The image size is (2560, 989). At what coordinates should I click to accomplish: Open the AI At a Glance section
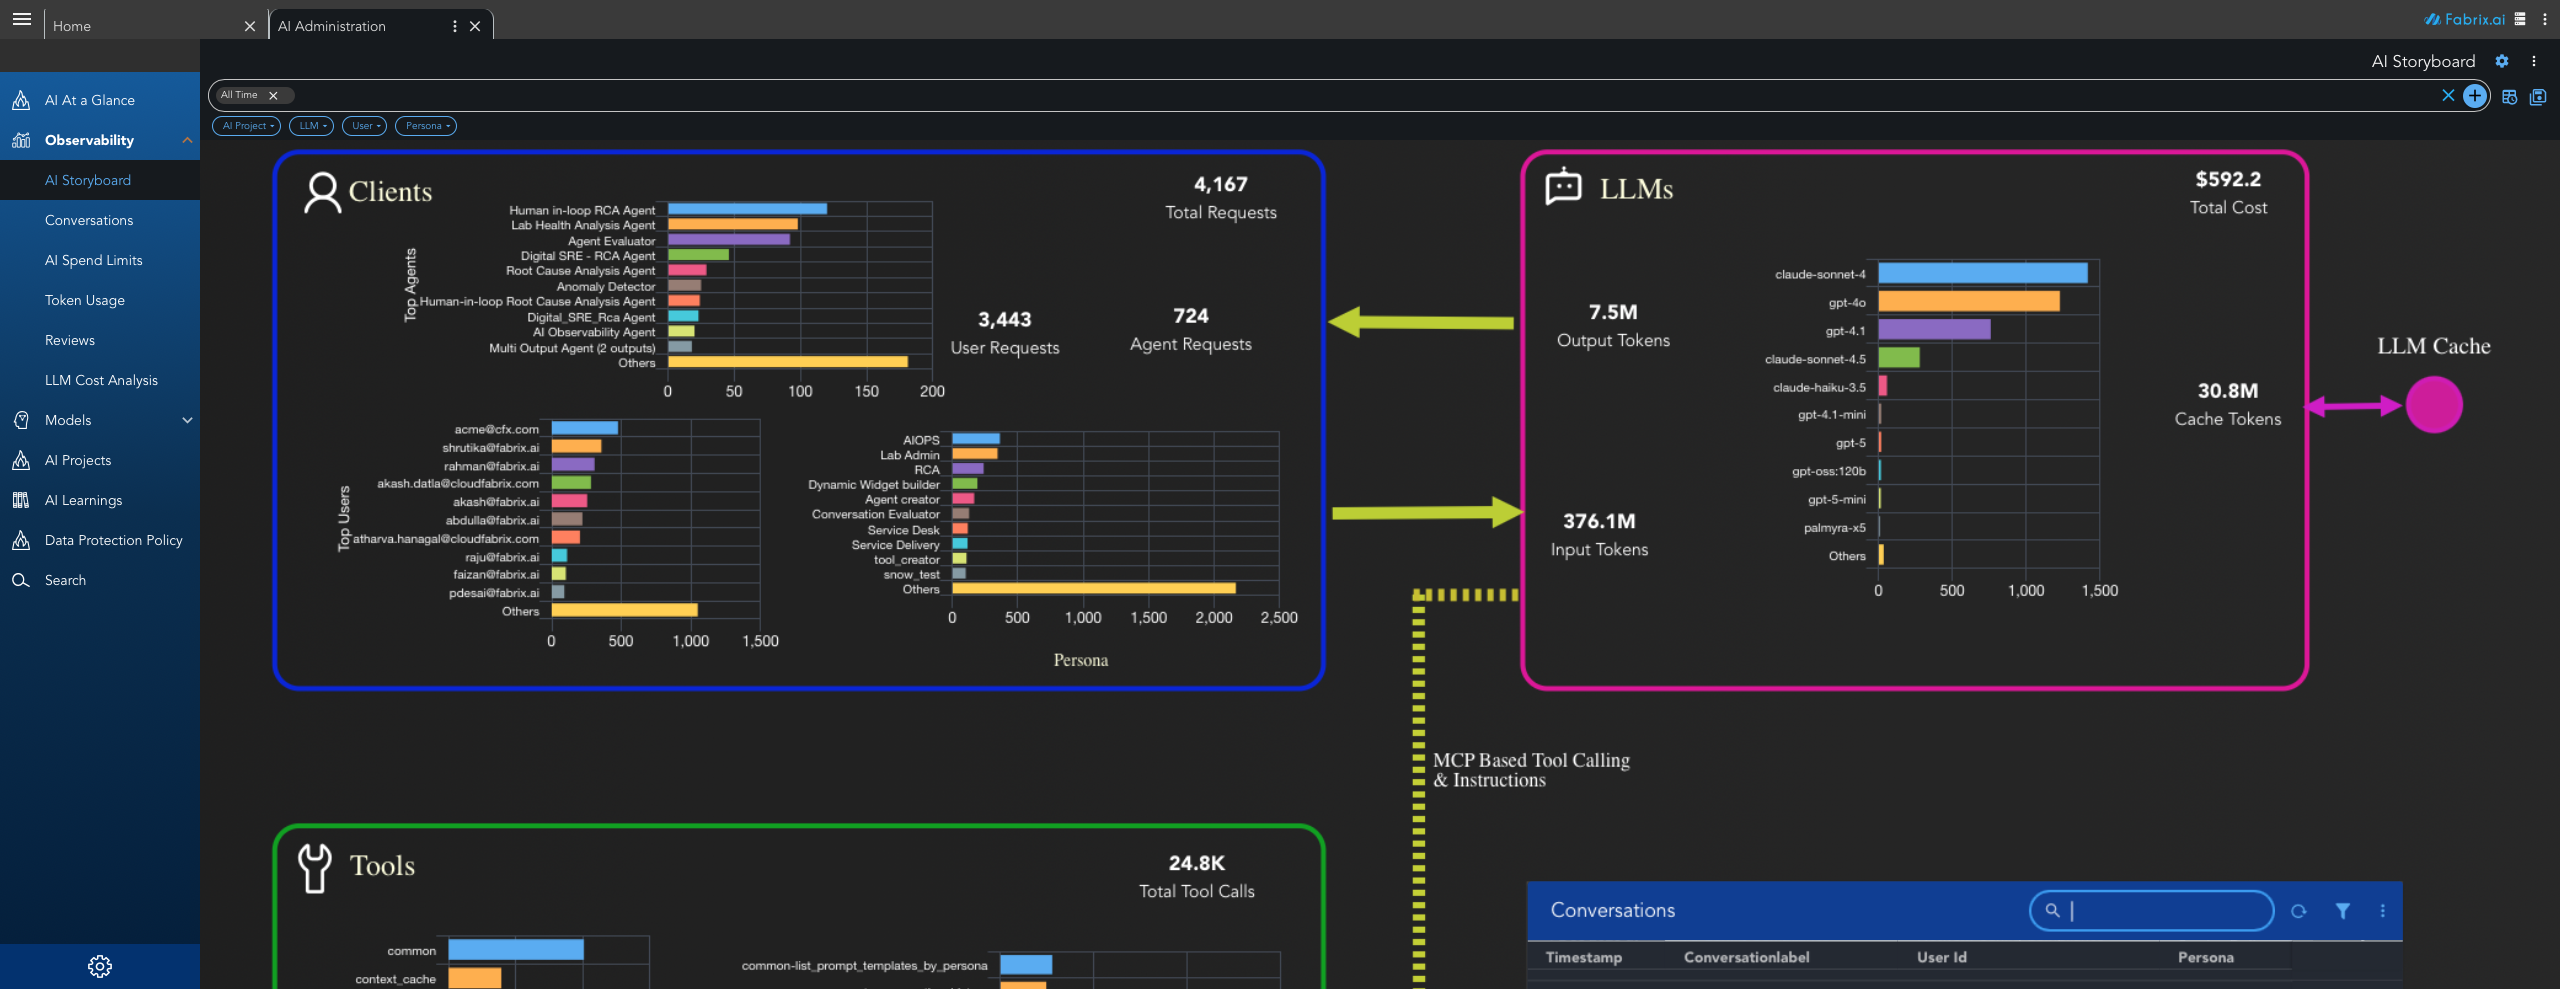[x=88, y=100]
